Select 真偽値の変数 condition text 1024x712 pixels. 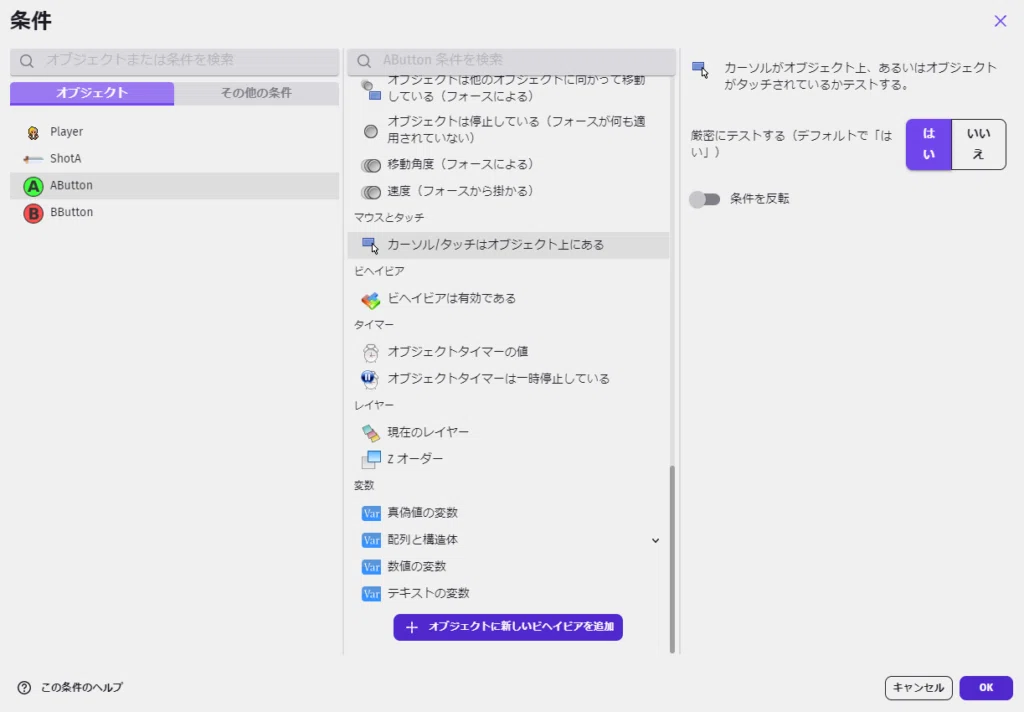tap(423, 513)
